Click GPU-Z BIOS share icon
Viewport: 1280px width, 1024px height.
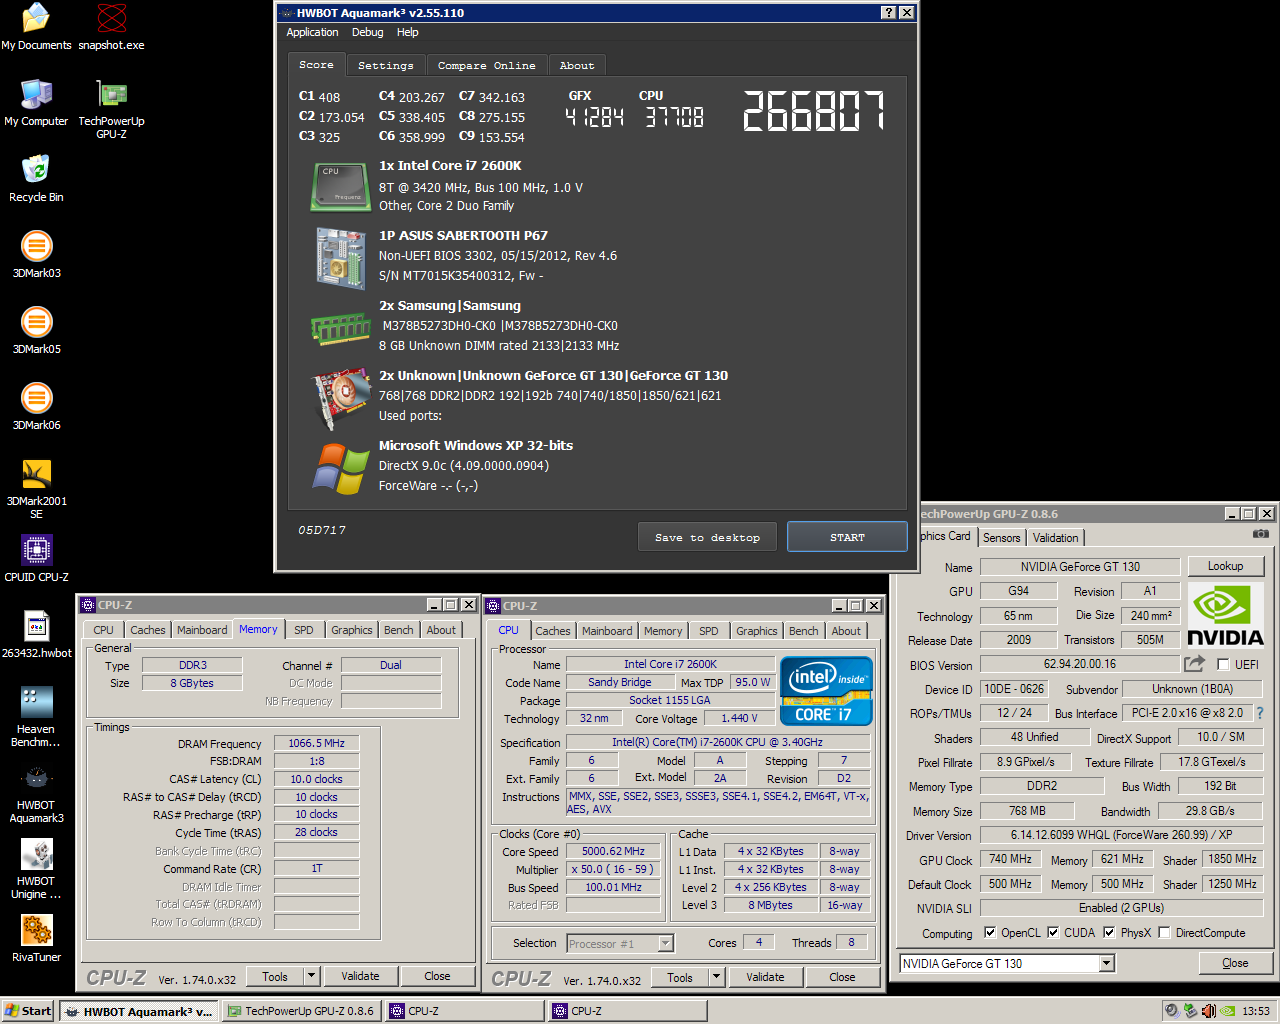pyautogui.click(x=1194, y=663)
